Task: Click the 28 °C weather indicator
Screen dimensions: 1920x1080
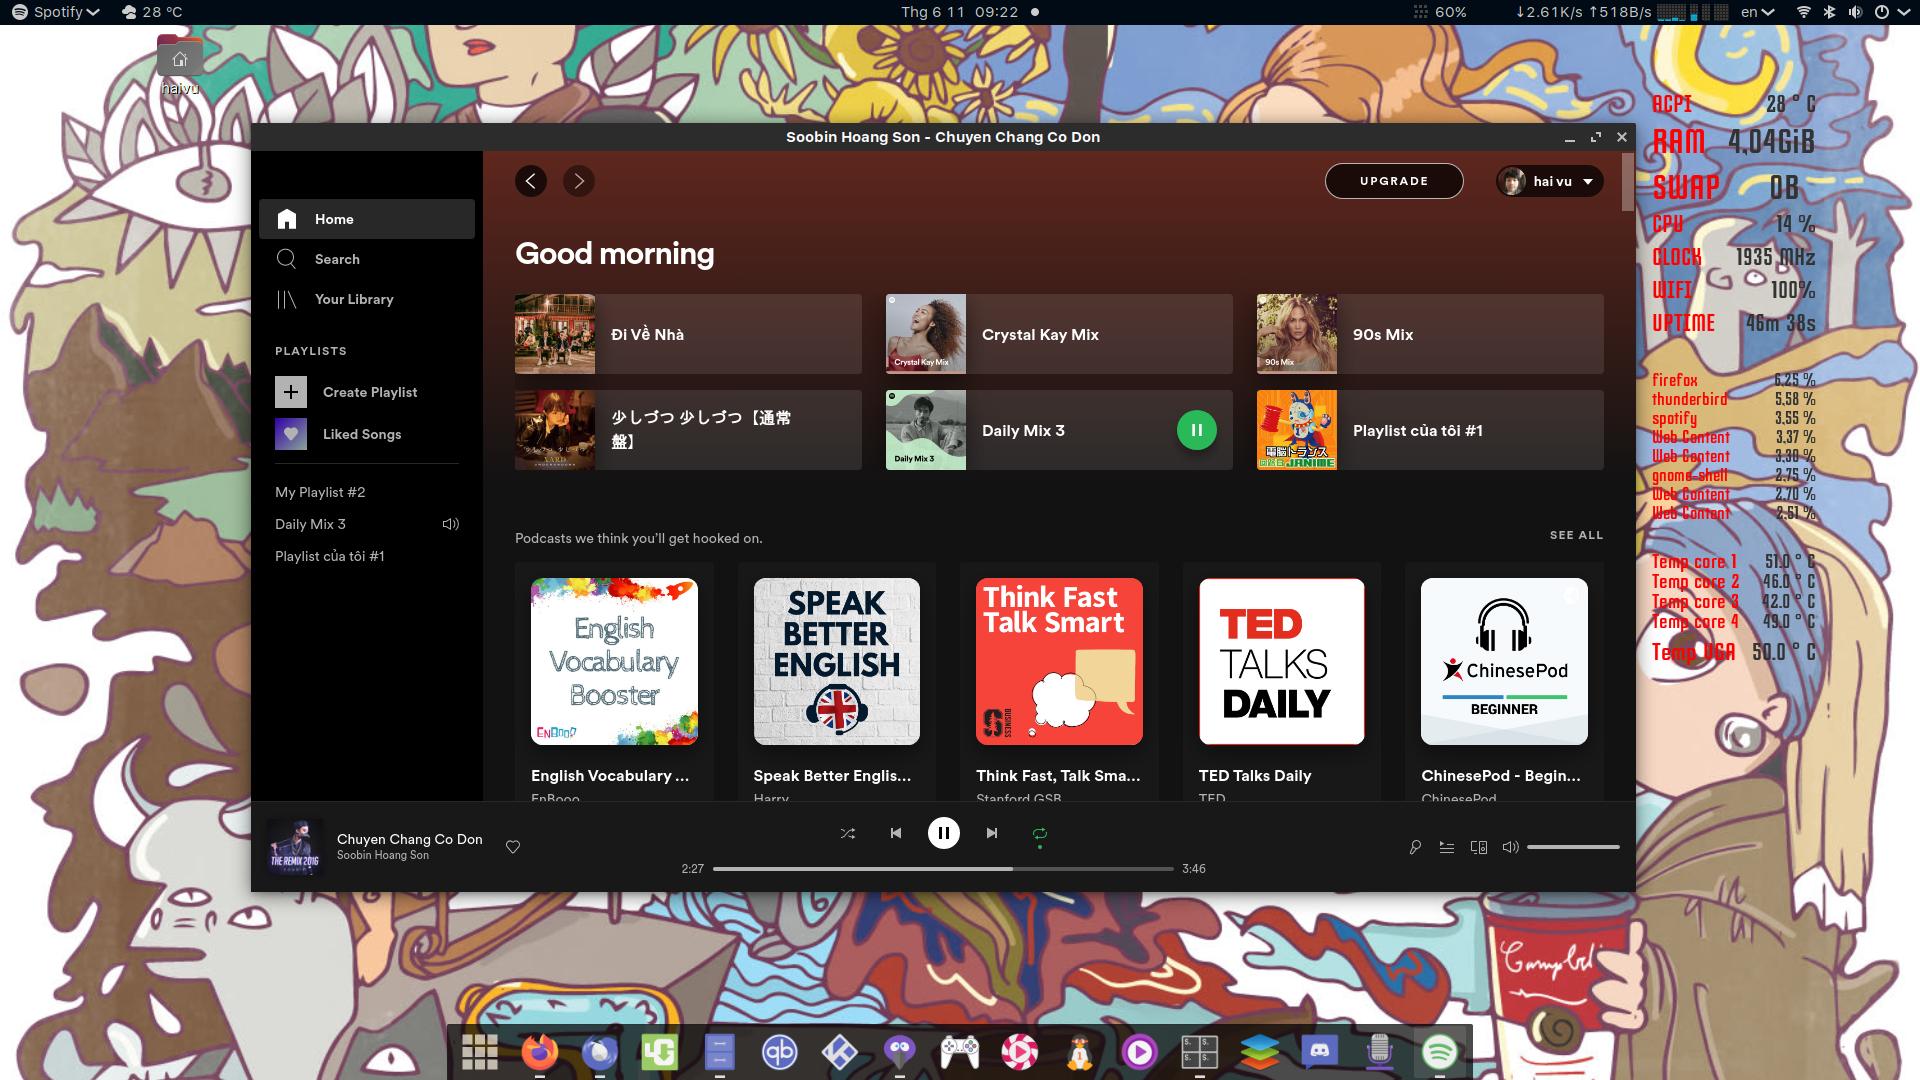Action: pyautogui.click(x=152, y=12)
